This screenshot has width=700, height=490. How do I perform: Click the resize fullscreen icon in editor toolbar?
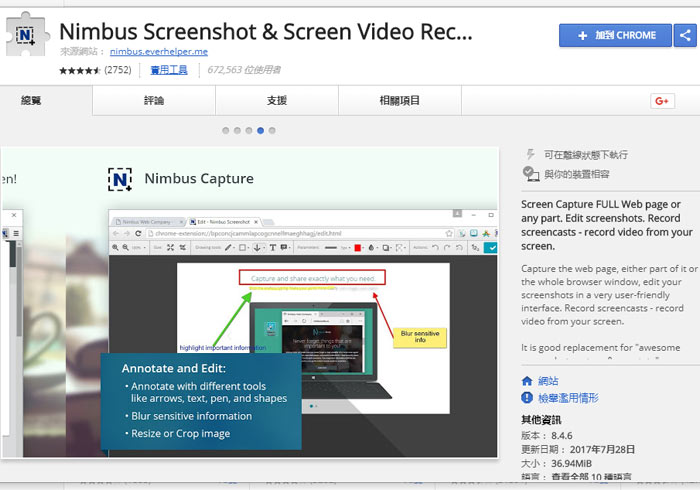click(171, 247)
